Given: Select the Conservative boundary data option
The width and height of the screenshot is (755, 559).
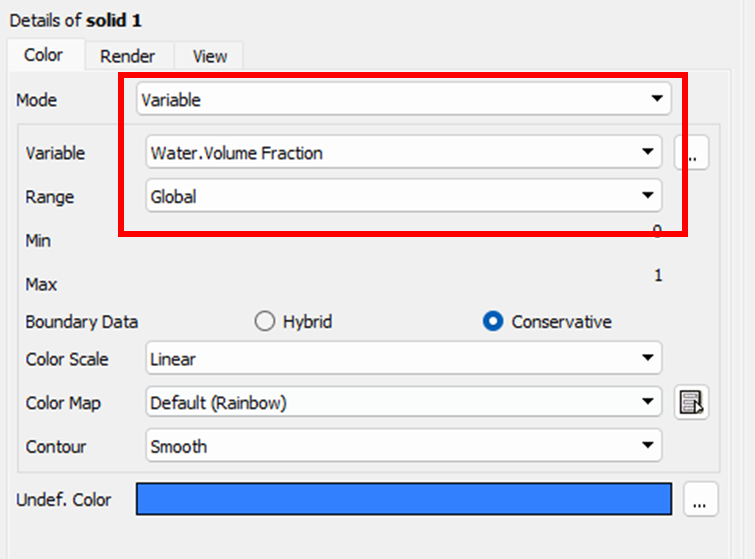Looking at the screenshot, I should (x=547, y=321).
